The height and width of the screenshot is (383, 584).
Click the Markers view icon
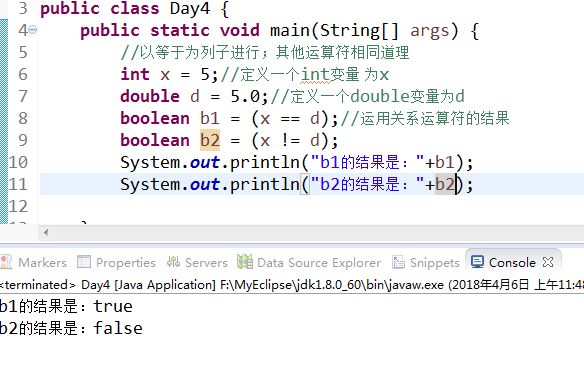6,262
